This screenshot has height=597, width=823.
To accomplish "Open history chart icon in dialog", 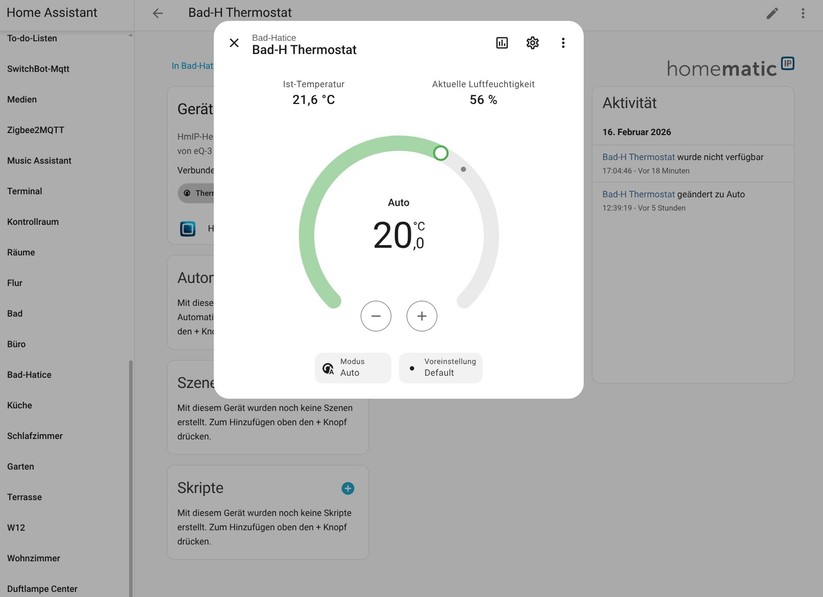I will (502, 43).
